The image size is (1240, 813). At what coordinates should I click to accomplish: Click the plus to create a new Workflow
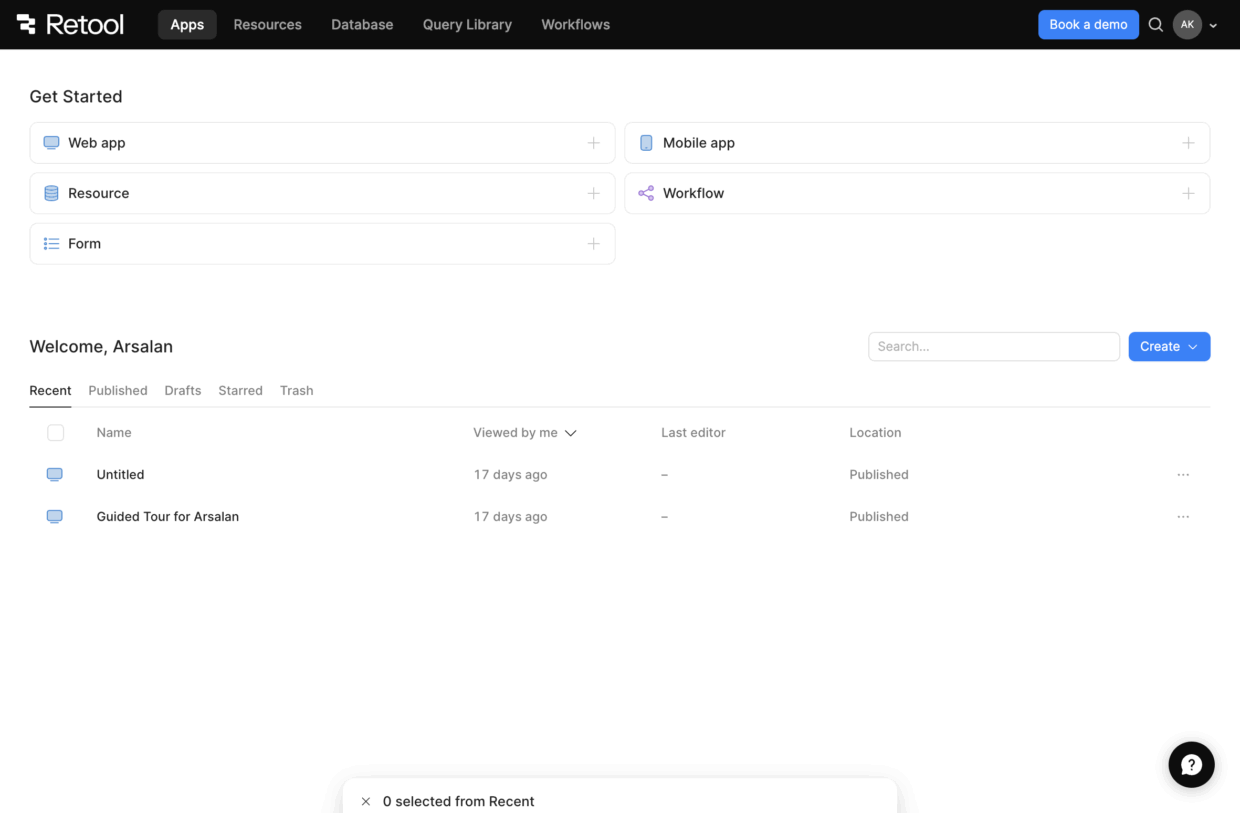pos(1188,192)
